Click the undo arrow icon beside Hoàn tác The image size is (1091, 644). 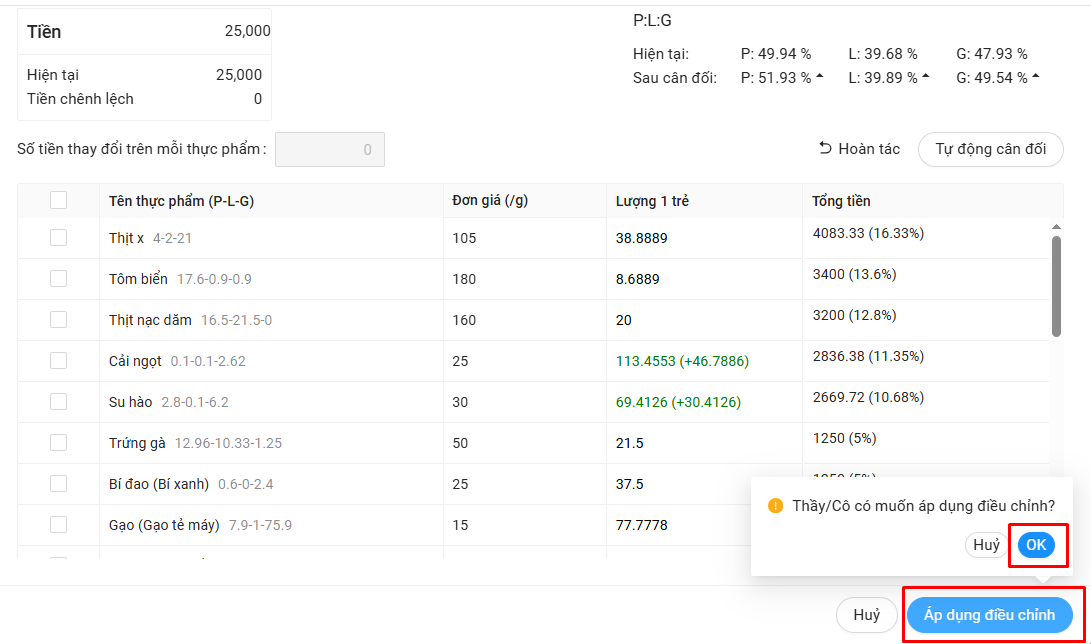pos(825,148)
